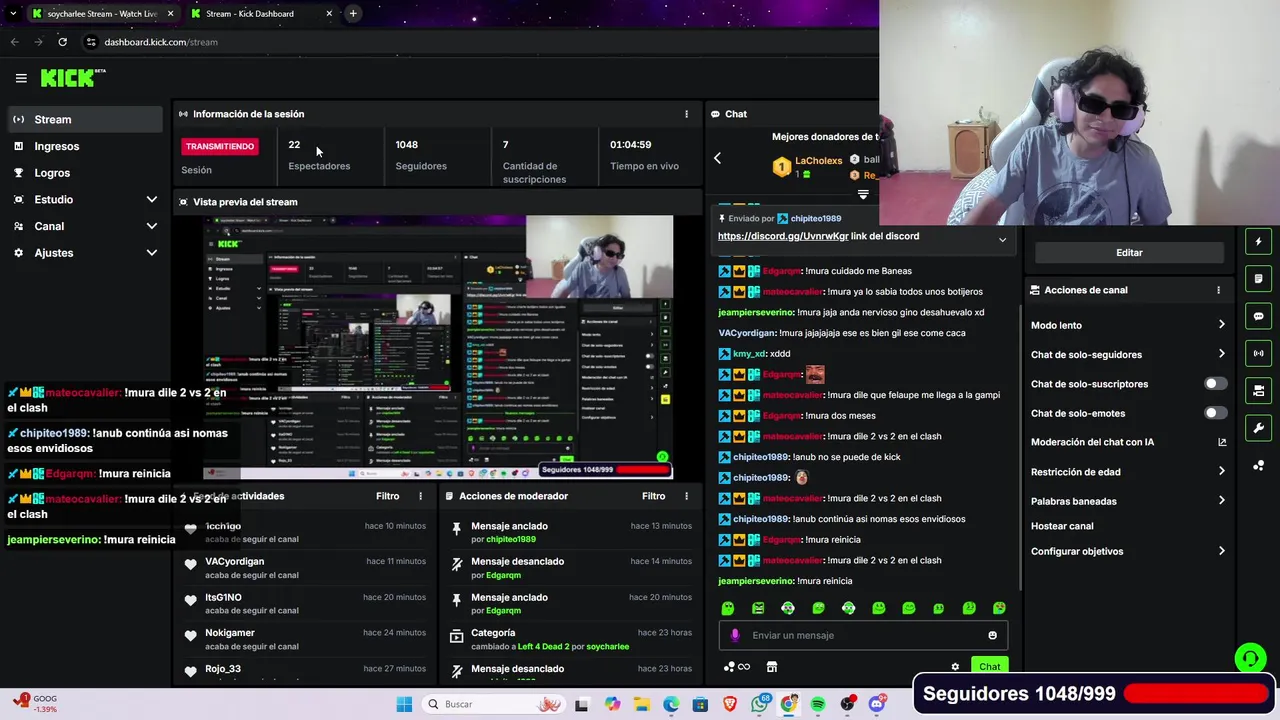This screenshot has width=1280, height=720.
Task: Open the hamburger menu next to Kick logo
Action: (21, 78)
